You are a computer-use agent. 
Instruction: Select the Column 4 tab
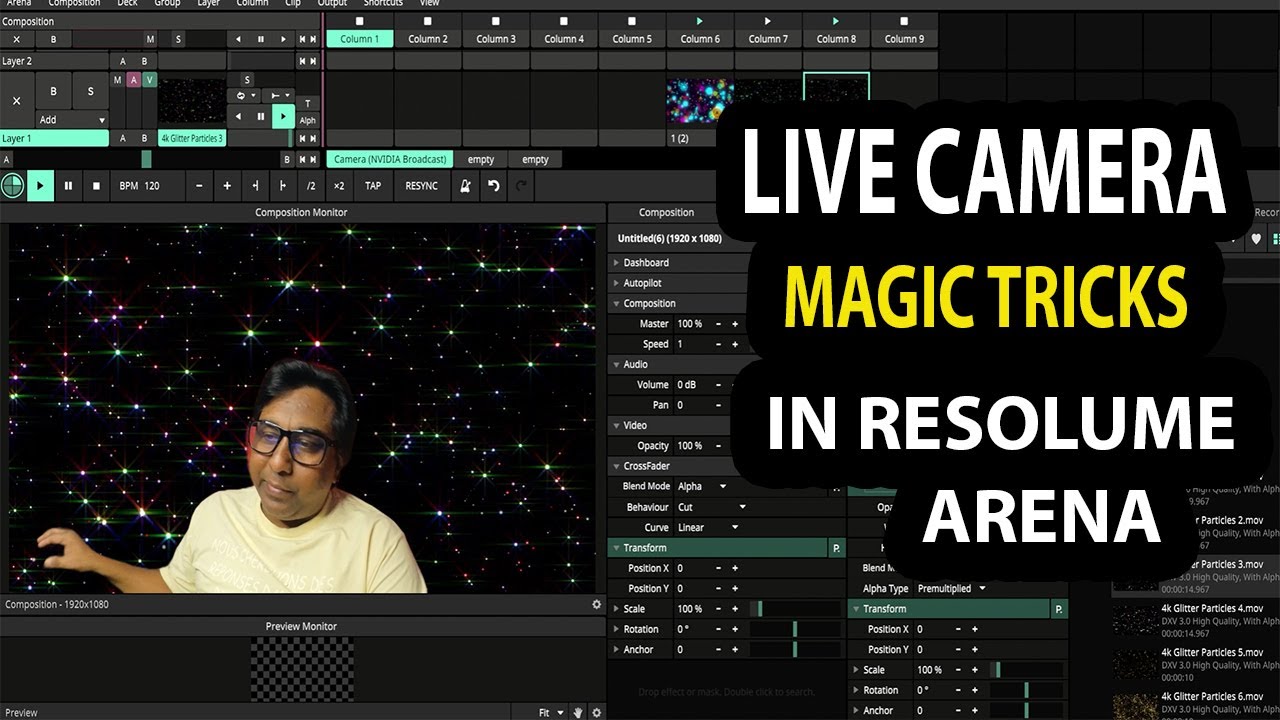(564, 39)
